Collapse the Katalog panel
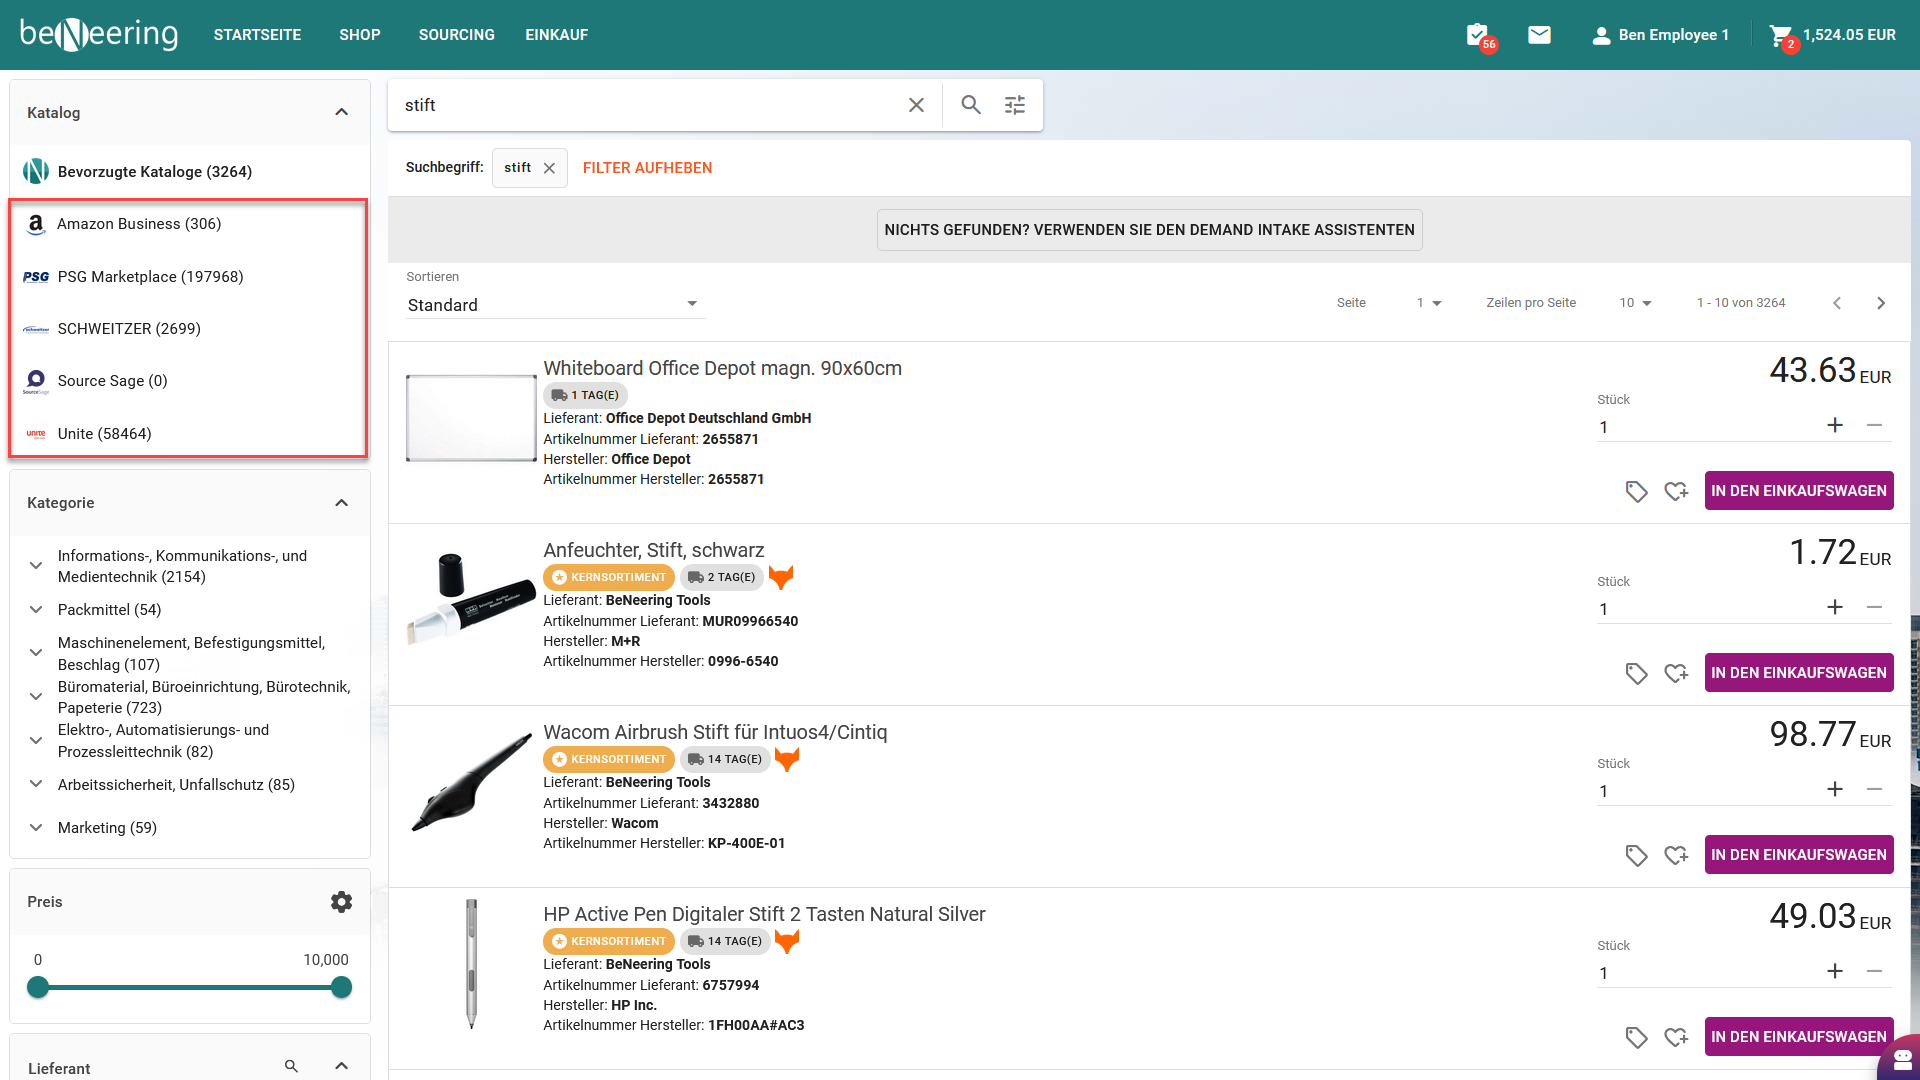Image resolution: width=1920 pixels, height=1080 pixels. (x=341, y=112)
